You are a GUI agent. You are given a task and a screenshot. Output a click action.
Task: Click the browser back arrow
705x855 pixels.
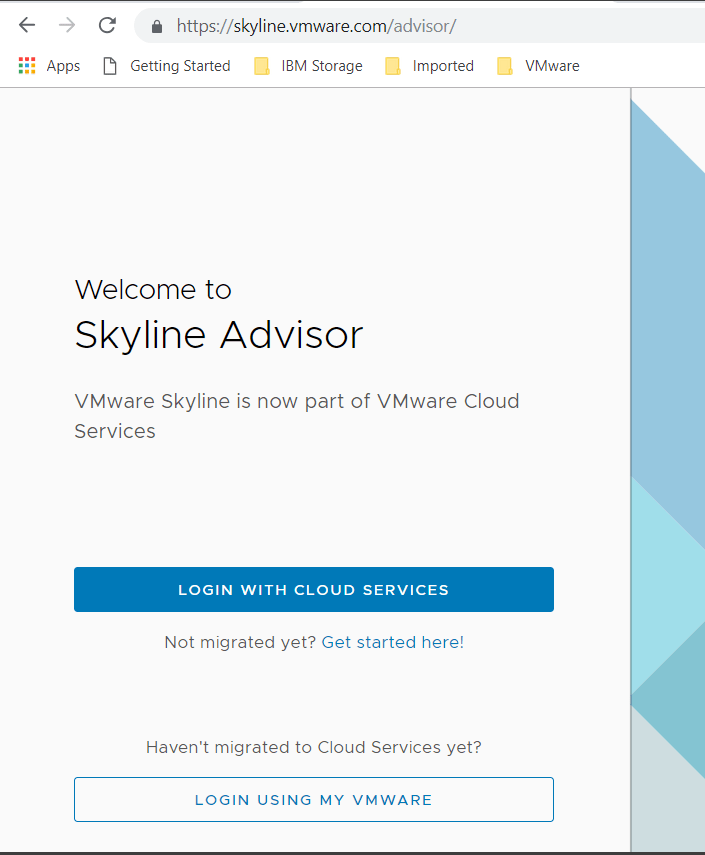click(27, 26)
